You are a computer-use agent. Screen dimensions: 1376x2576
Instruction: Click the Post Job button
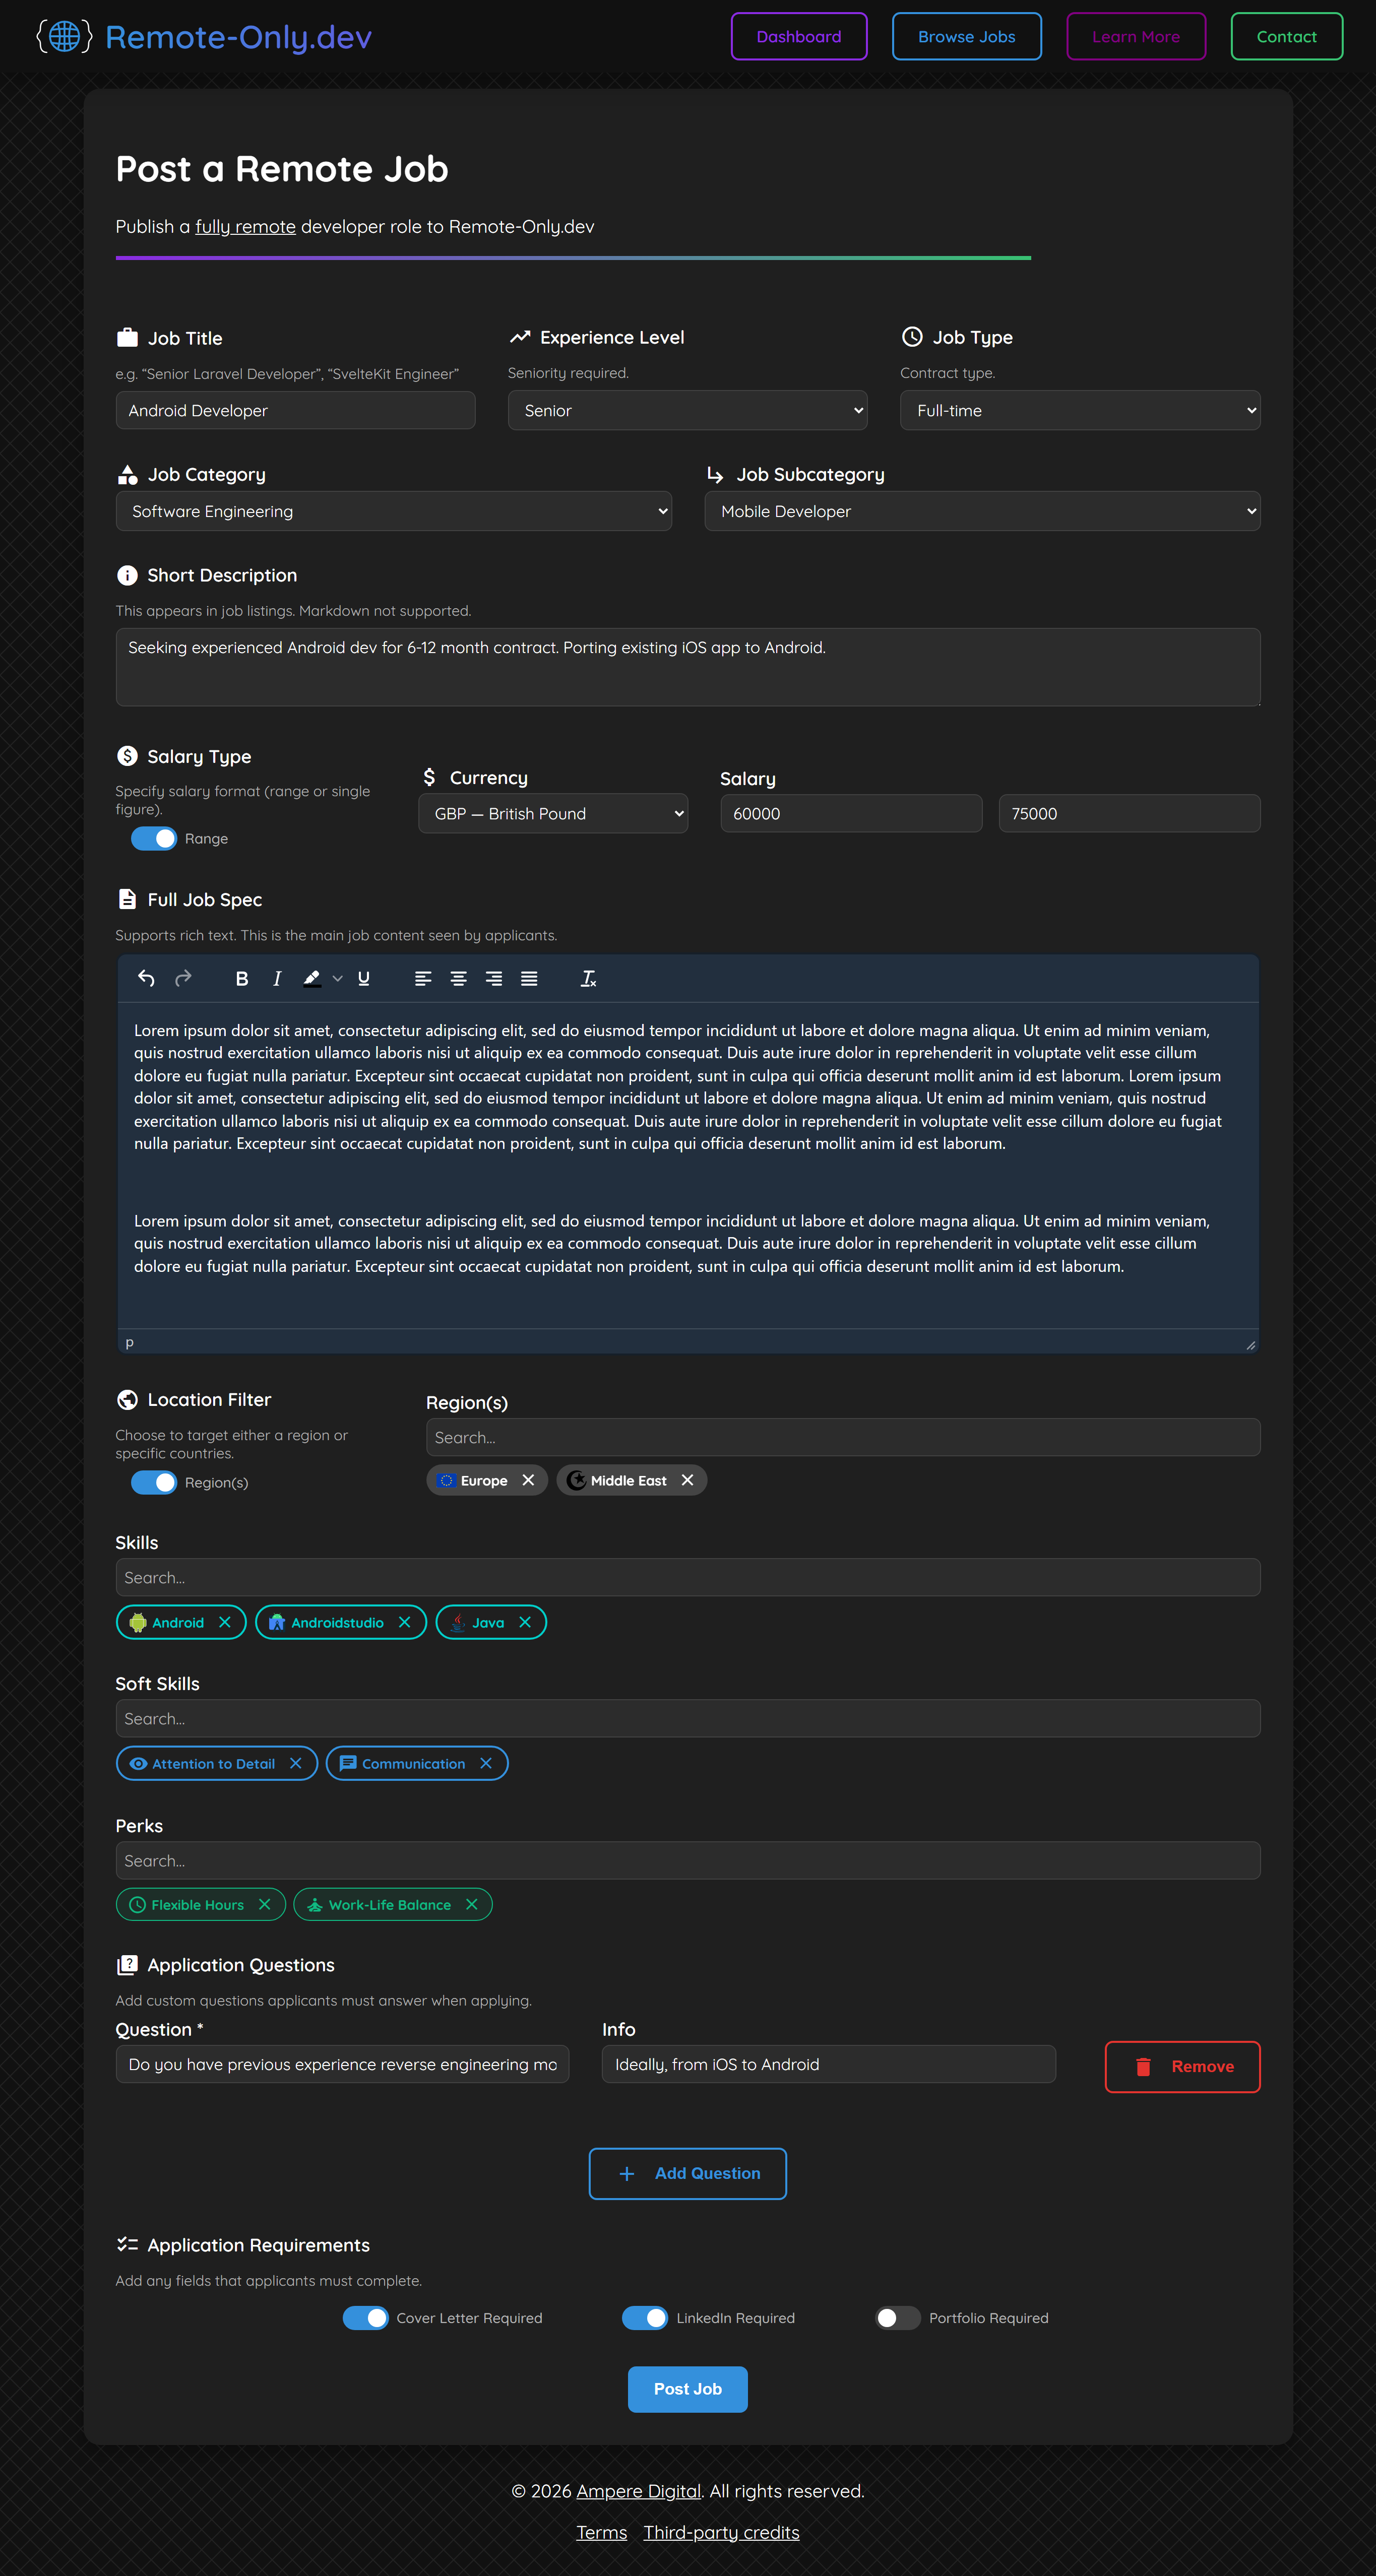click(687, 2389)
